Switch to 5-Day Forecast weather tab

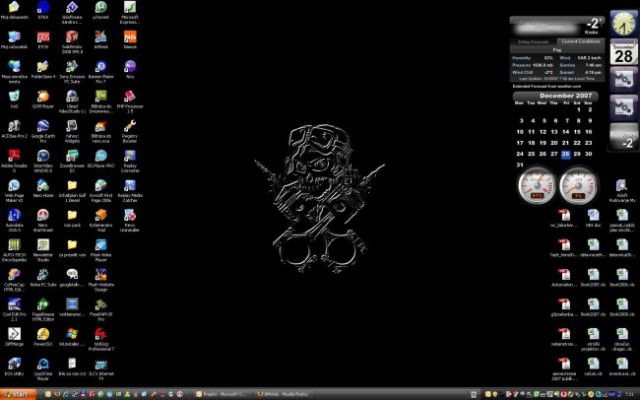(533, 42)
